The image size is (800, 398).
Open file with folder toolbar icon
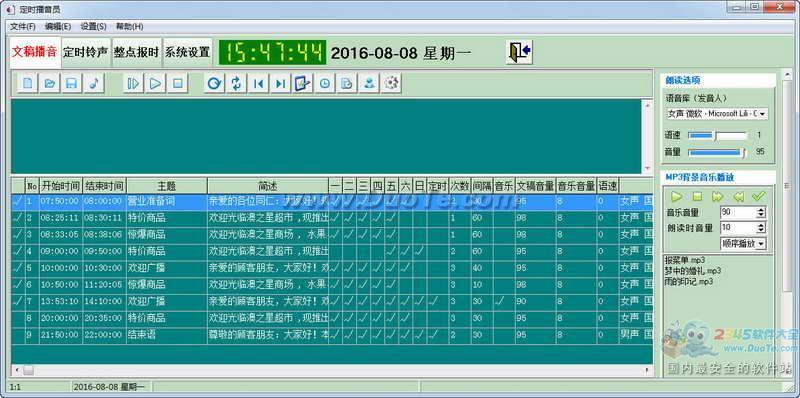click(x=49, y=83)
